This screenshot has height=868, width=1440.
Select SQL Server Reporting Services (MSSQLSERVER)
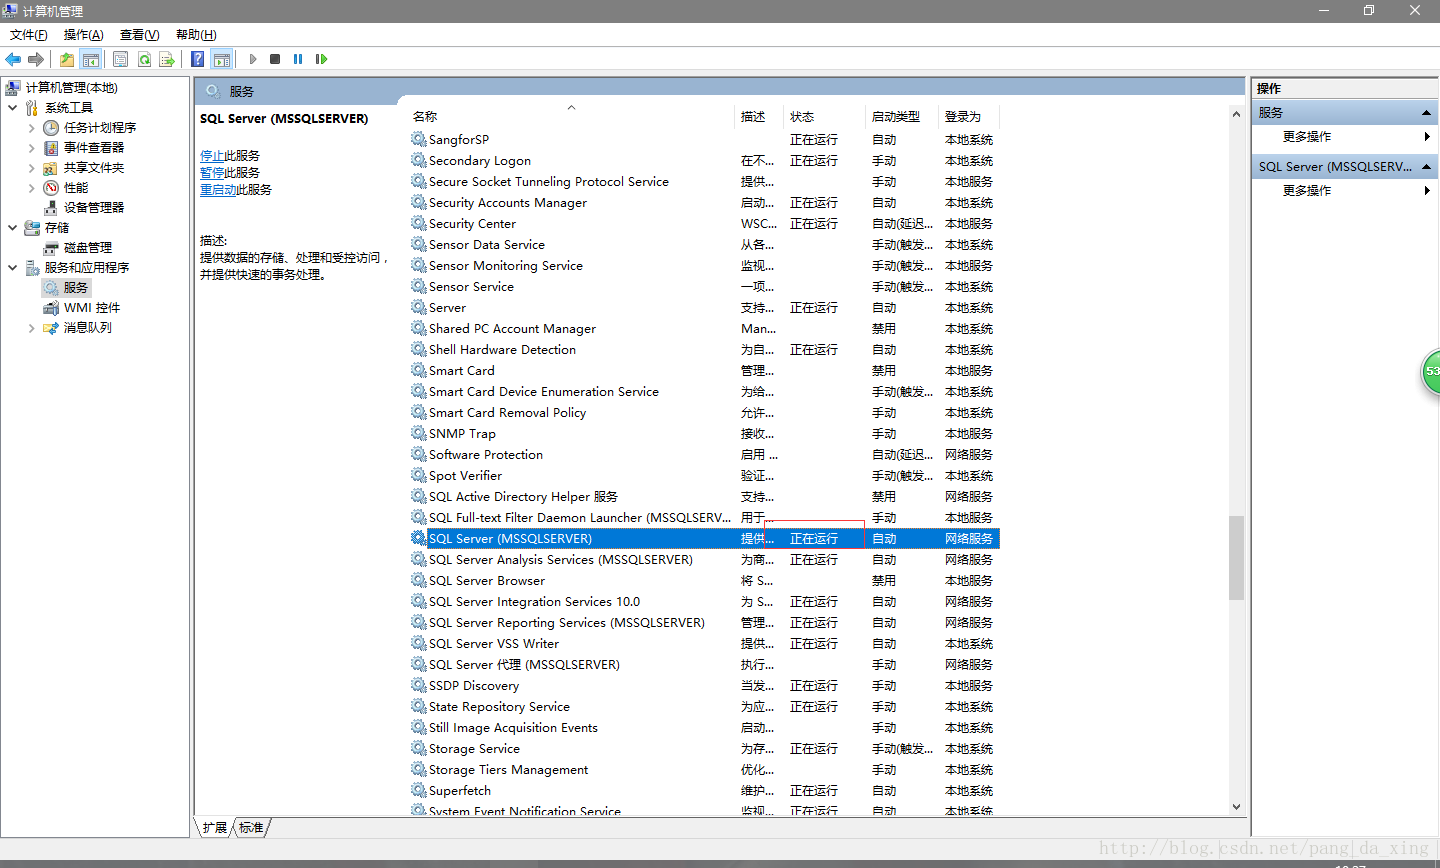pyautogui.click(x=704, y=623)
